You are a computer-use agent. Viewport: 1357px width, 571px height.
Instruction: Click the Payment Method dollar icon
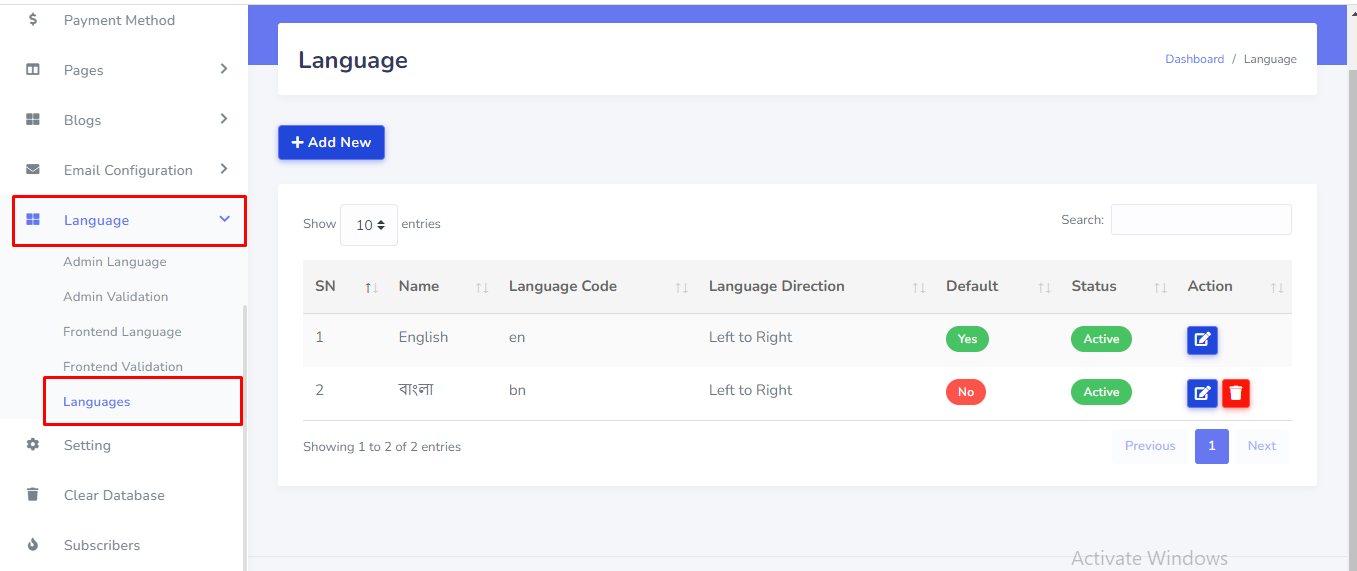pyautogui.click(x=33, y=20)
